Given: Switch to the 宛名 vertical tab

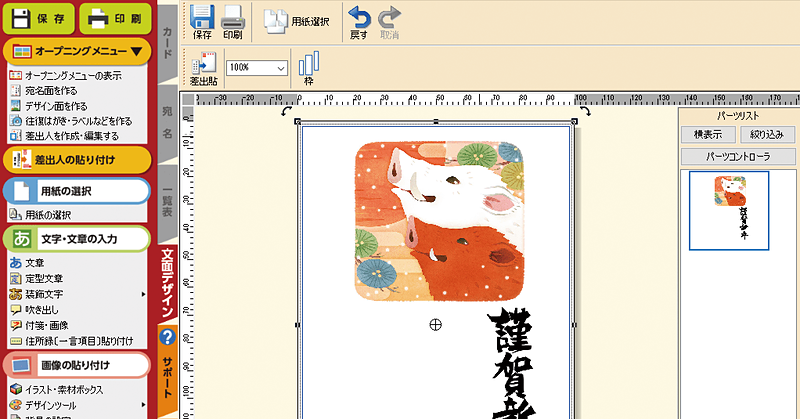Looking at the screenshot, I should point(167,122).
